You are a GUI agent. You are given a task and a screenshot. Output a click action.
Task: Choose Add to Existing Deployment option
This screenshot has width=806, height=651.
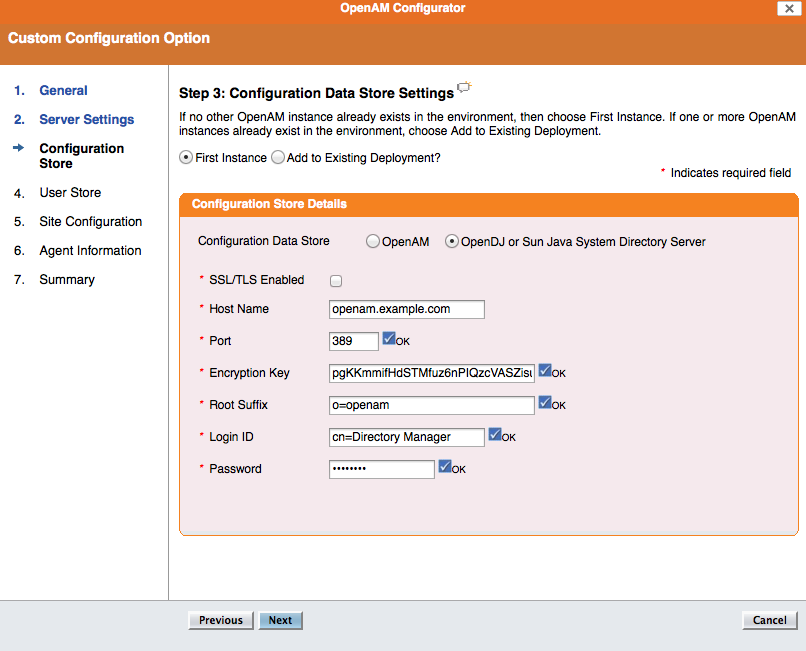[x=278, y=157]
